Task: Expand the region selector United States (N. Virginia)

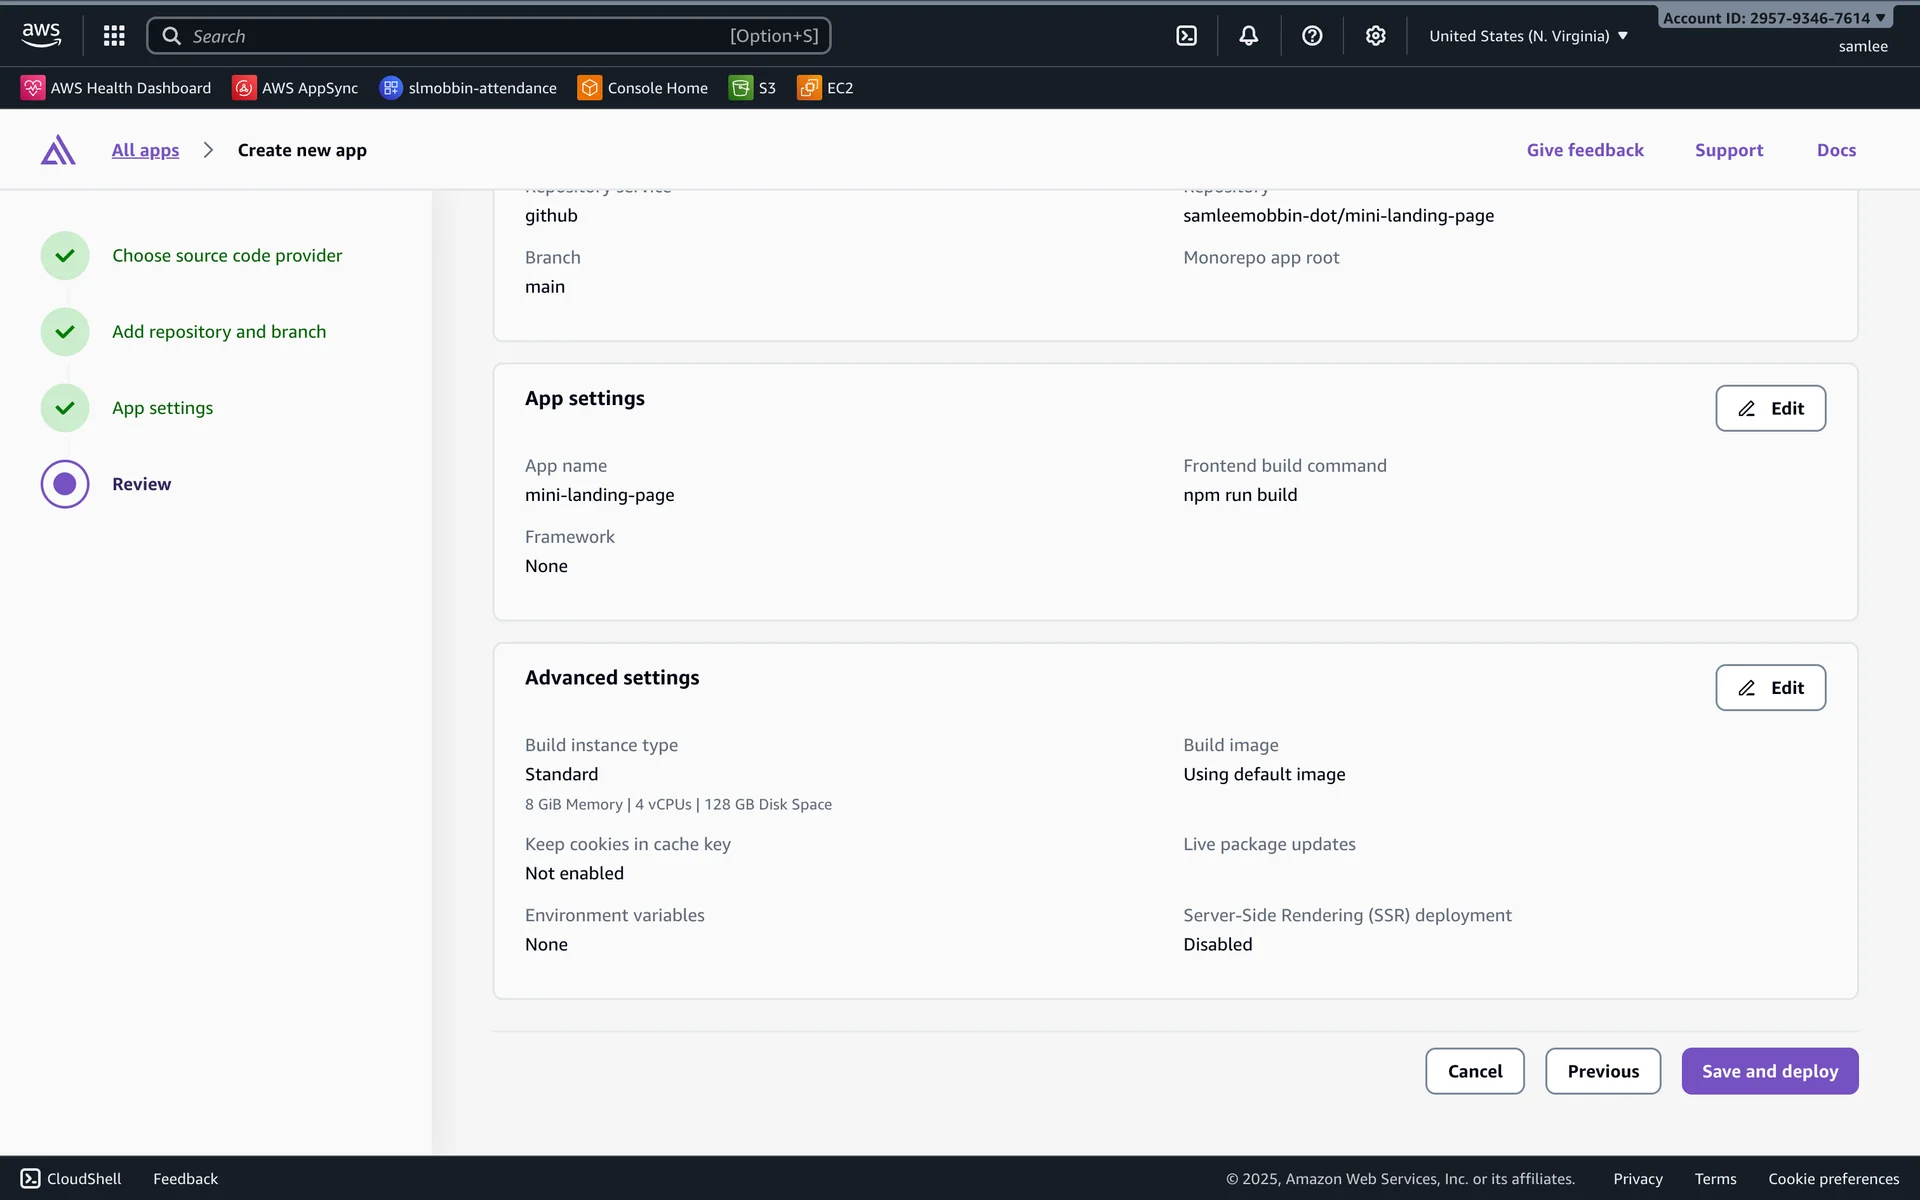Action: 1528,36
